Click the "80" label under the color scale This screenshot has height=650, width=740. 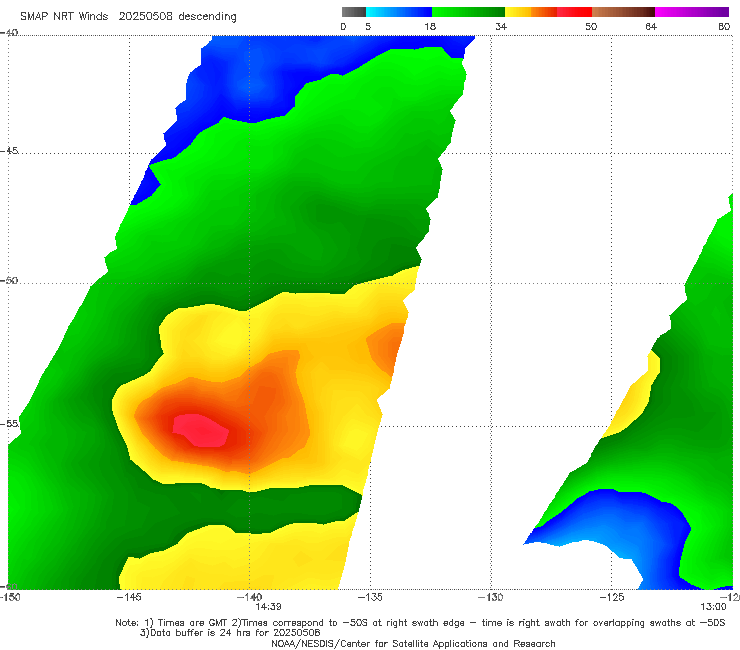point(724,27)
